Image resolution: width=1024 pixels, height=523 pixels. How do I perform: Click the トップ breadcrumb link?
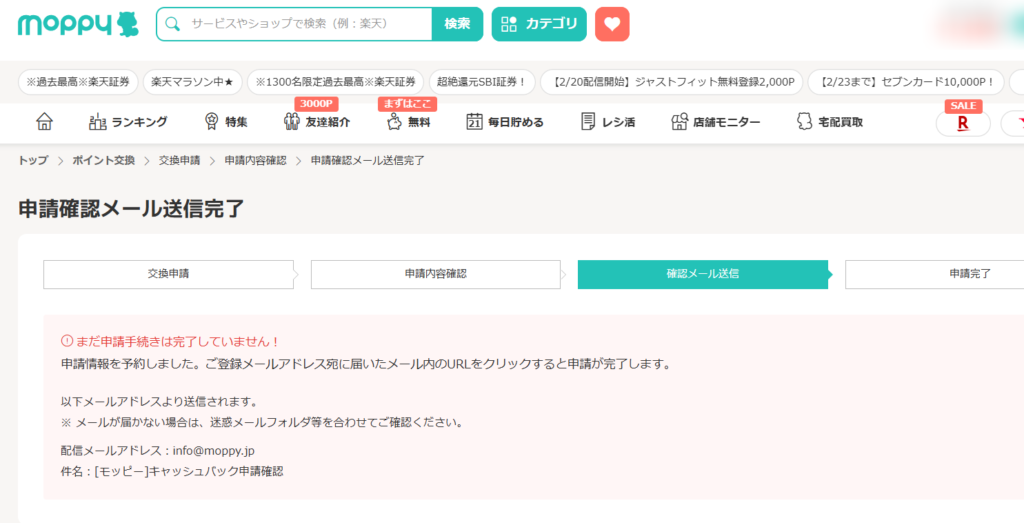(x=33, y=161)
